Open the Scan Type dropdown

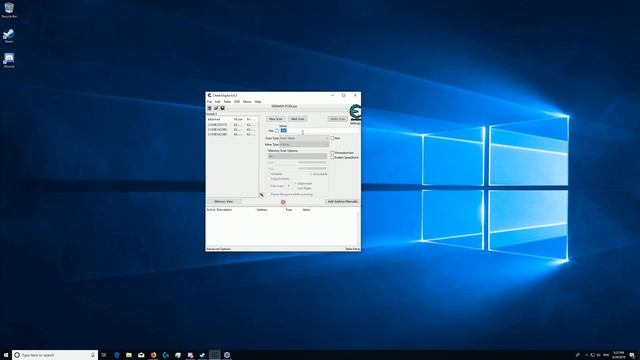pos(304,138)
